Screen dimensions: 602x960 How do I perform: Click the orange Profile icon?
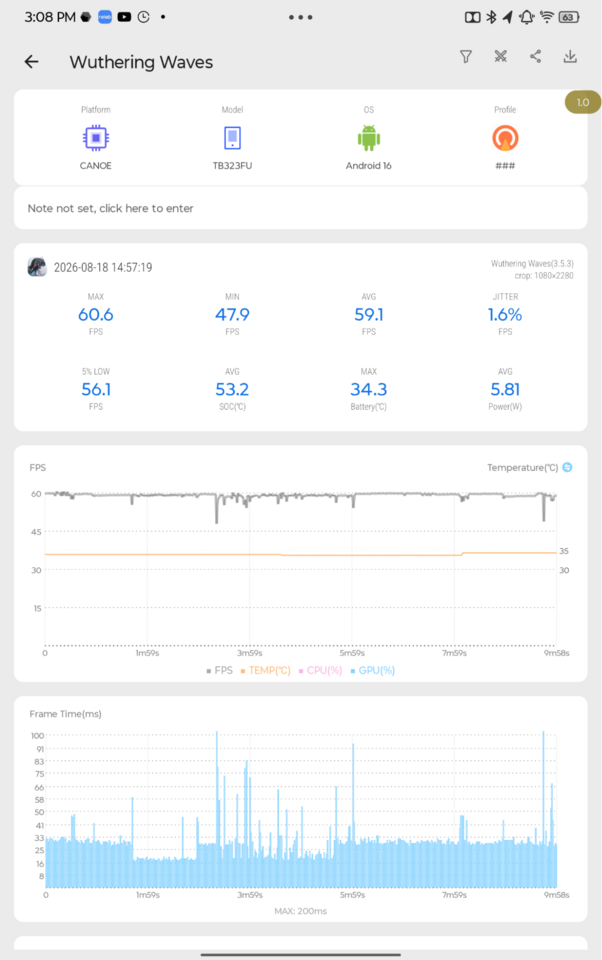505,138
